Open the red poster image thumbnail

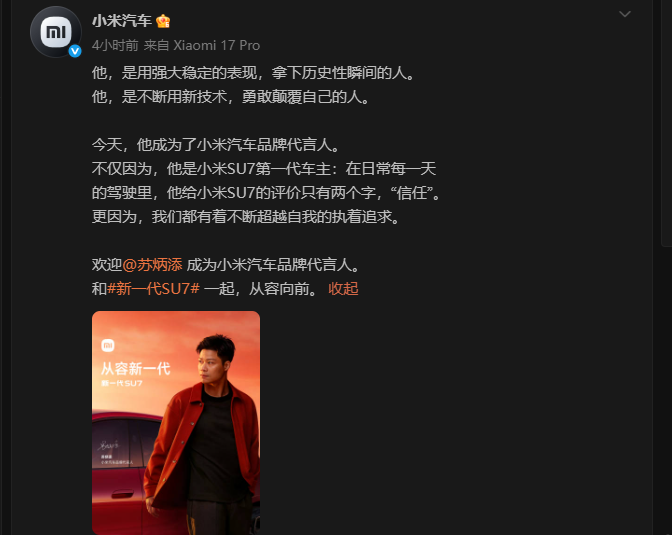tap(176, 423)
